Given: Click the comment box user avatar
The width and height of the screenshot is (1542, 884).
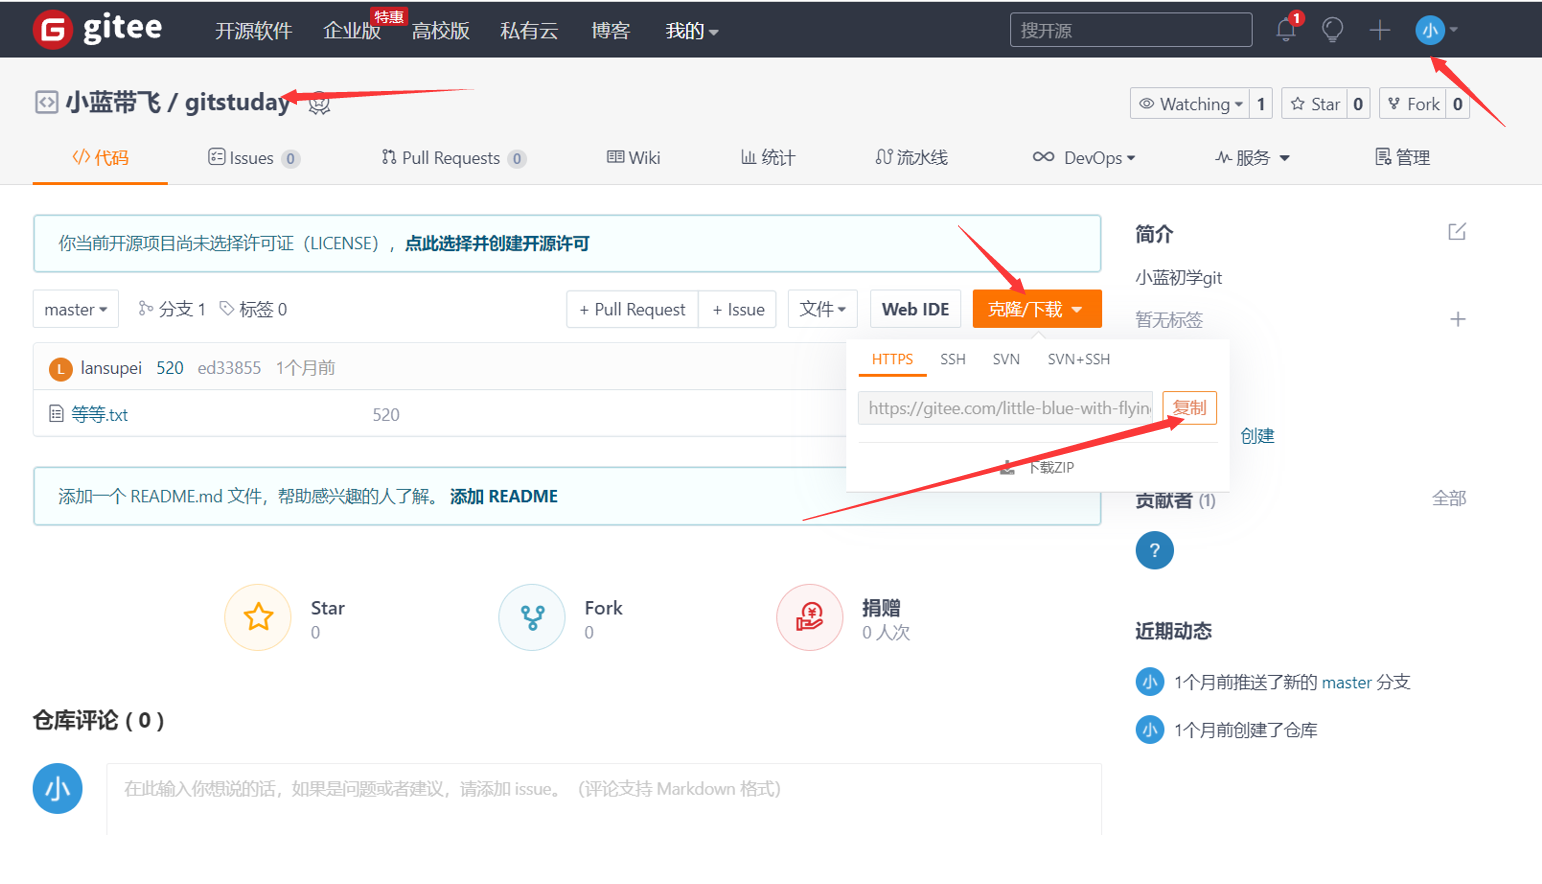Looking at the screenshot, I should pos(57,789).
